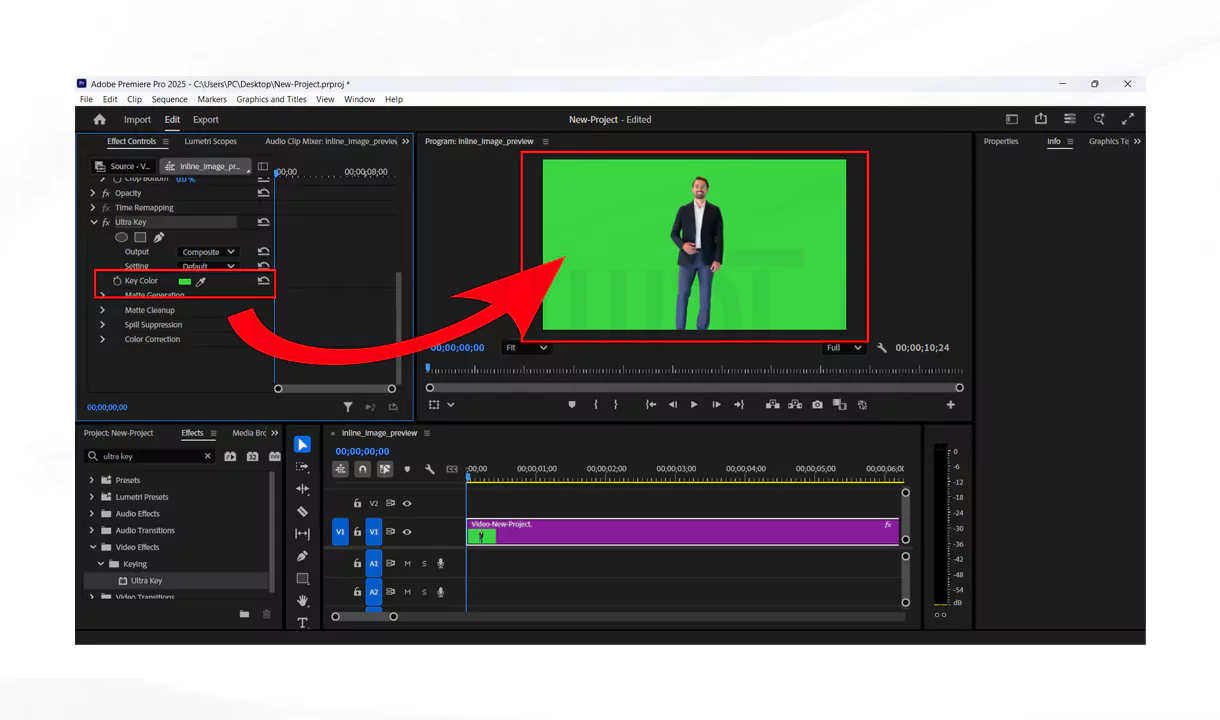Viewport: 1220px width, 720px height.
Task: Expand Color Correction section
Action: click(x=102, y=339)
